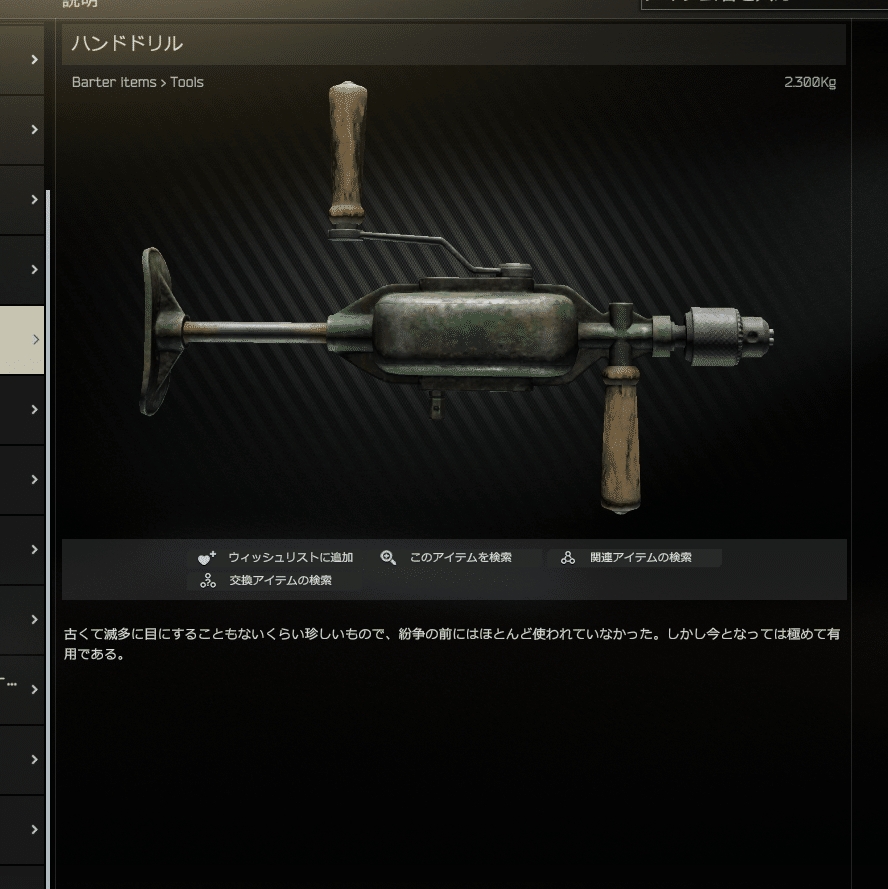Click the heart-plus wishlist icon

(206, 558)
